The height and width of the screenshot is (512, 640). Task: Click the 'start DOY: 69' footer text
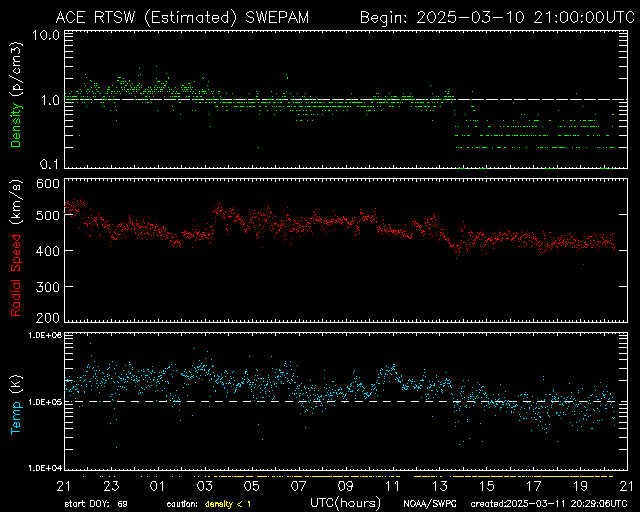point(96,504)
